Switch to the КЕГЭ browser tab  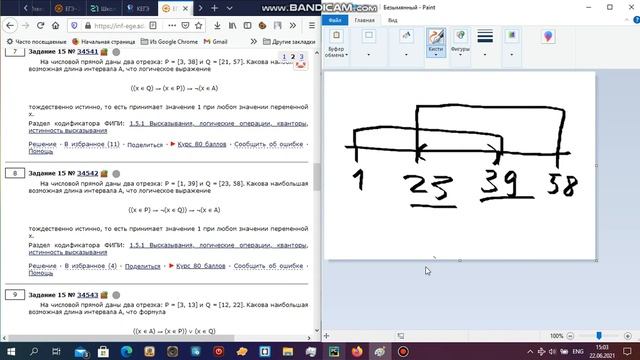[139, 8]
